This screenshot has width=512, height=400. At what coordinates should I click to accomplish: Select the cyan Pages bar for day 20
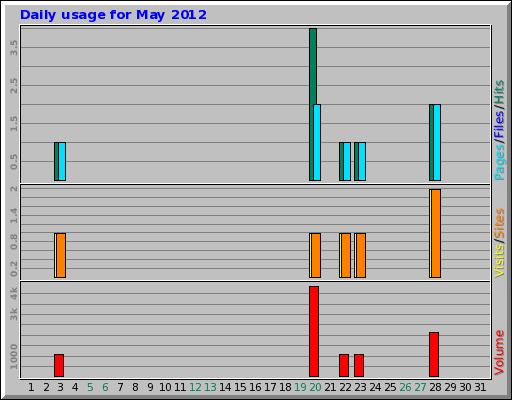[x=317, y=143]
